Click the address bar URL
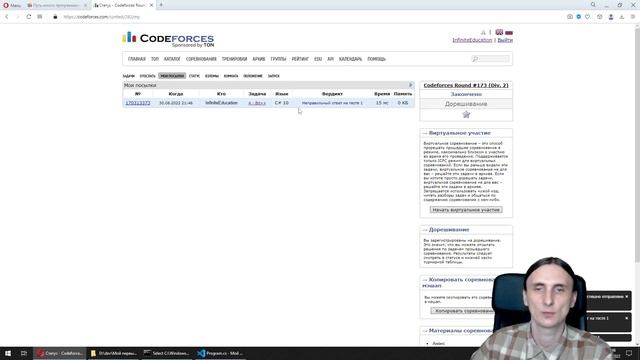 pos(102,17)
